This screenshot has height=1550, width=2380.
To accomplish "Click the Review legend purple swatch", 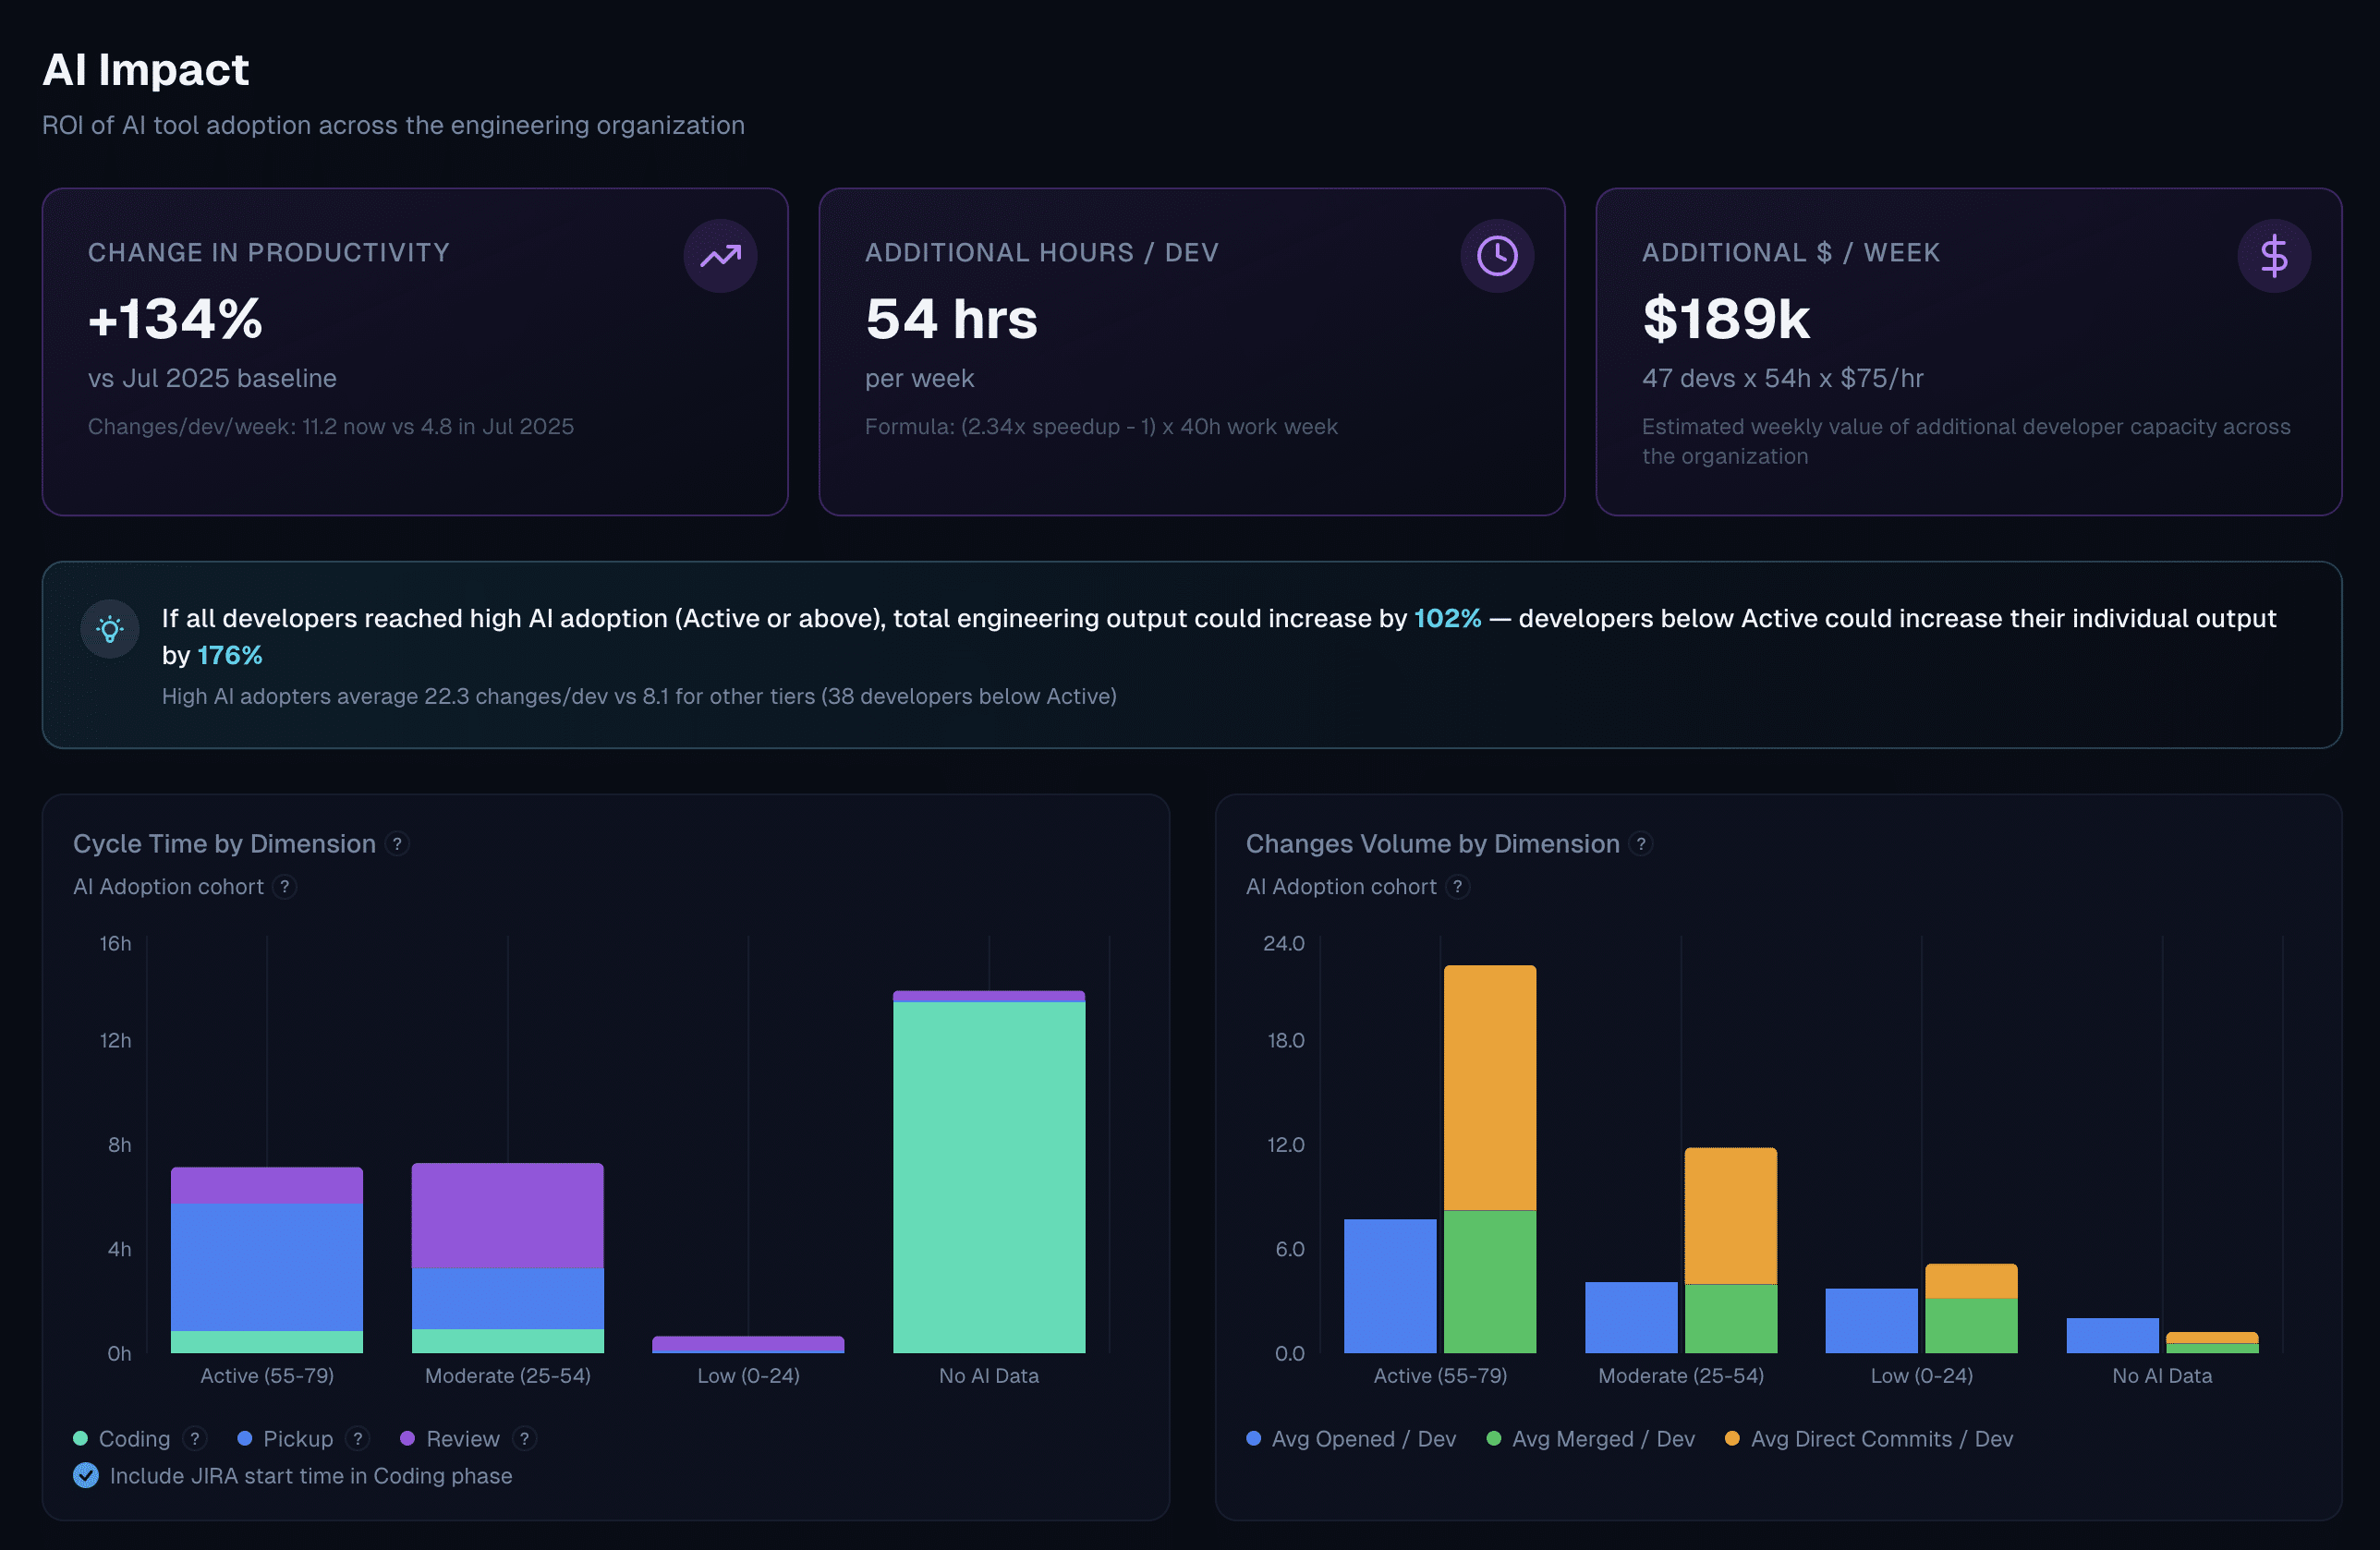I will click(407, 1438).
